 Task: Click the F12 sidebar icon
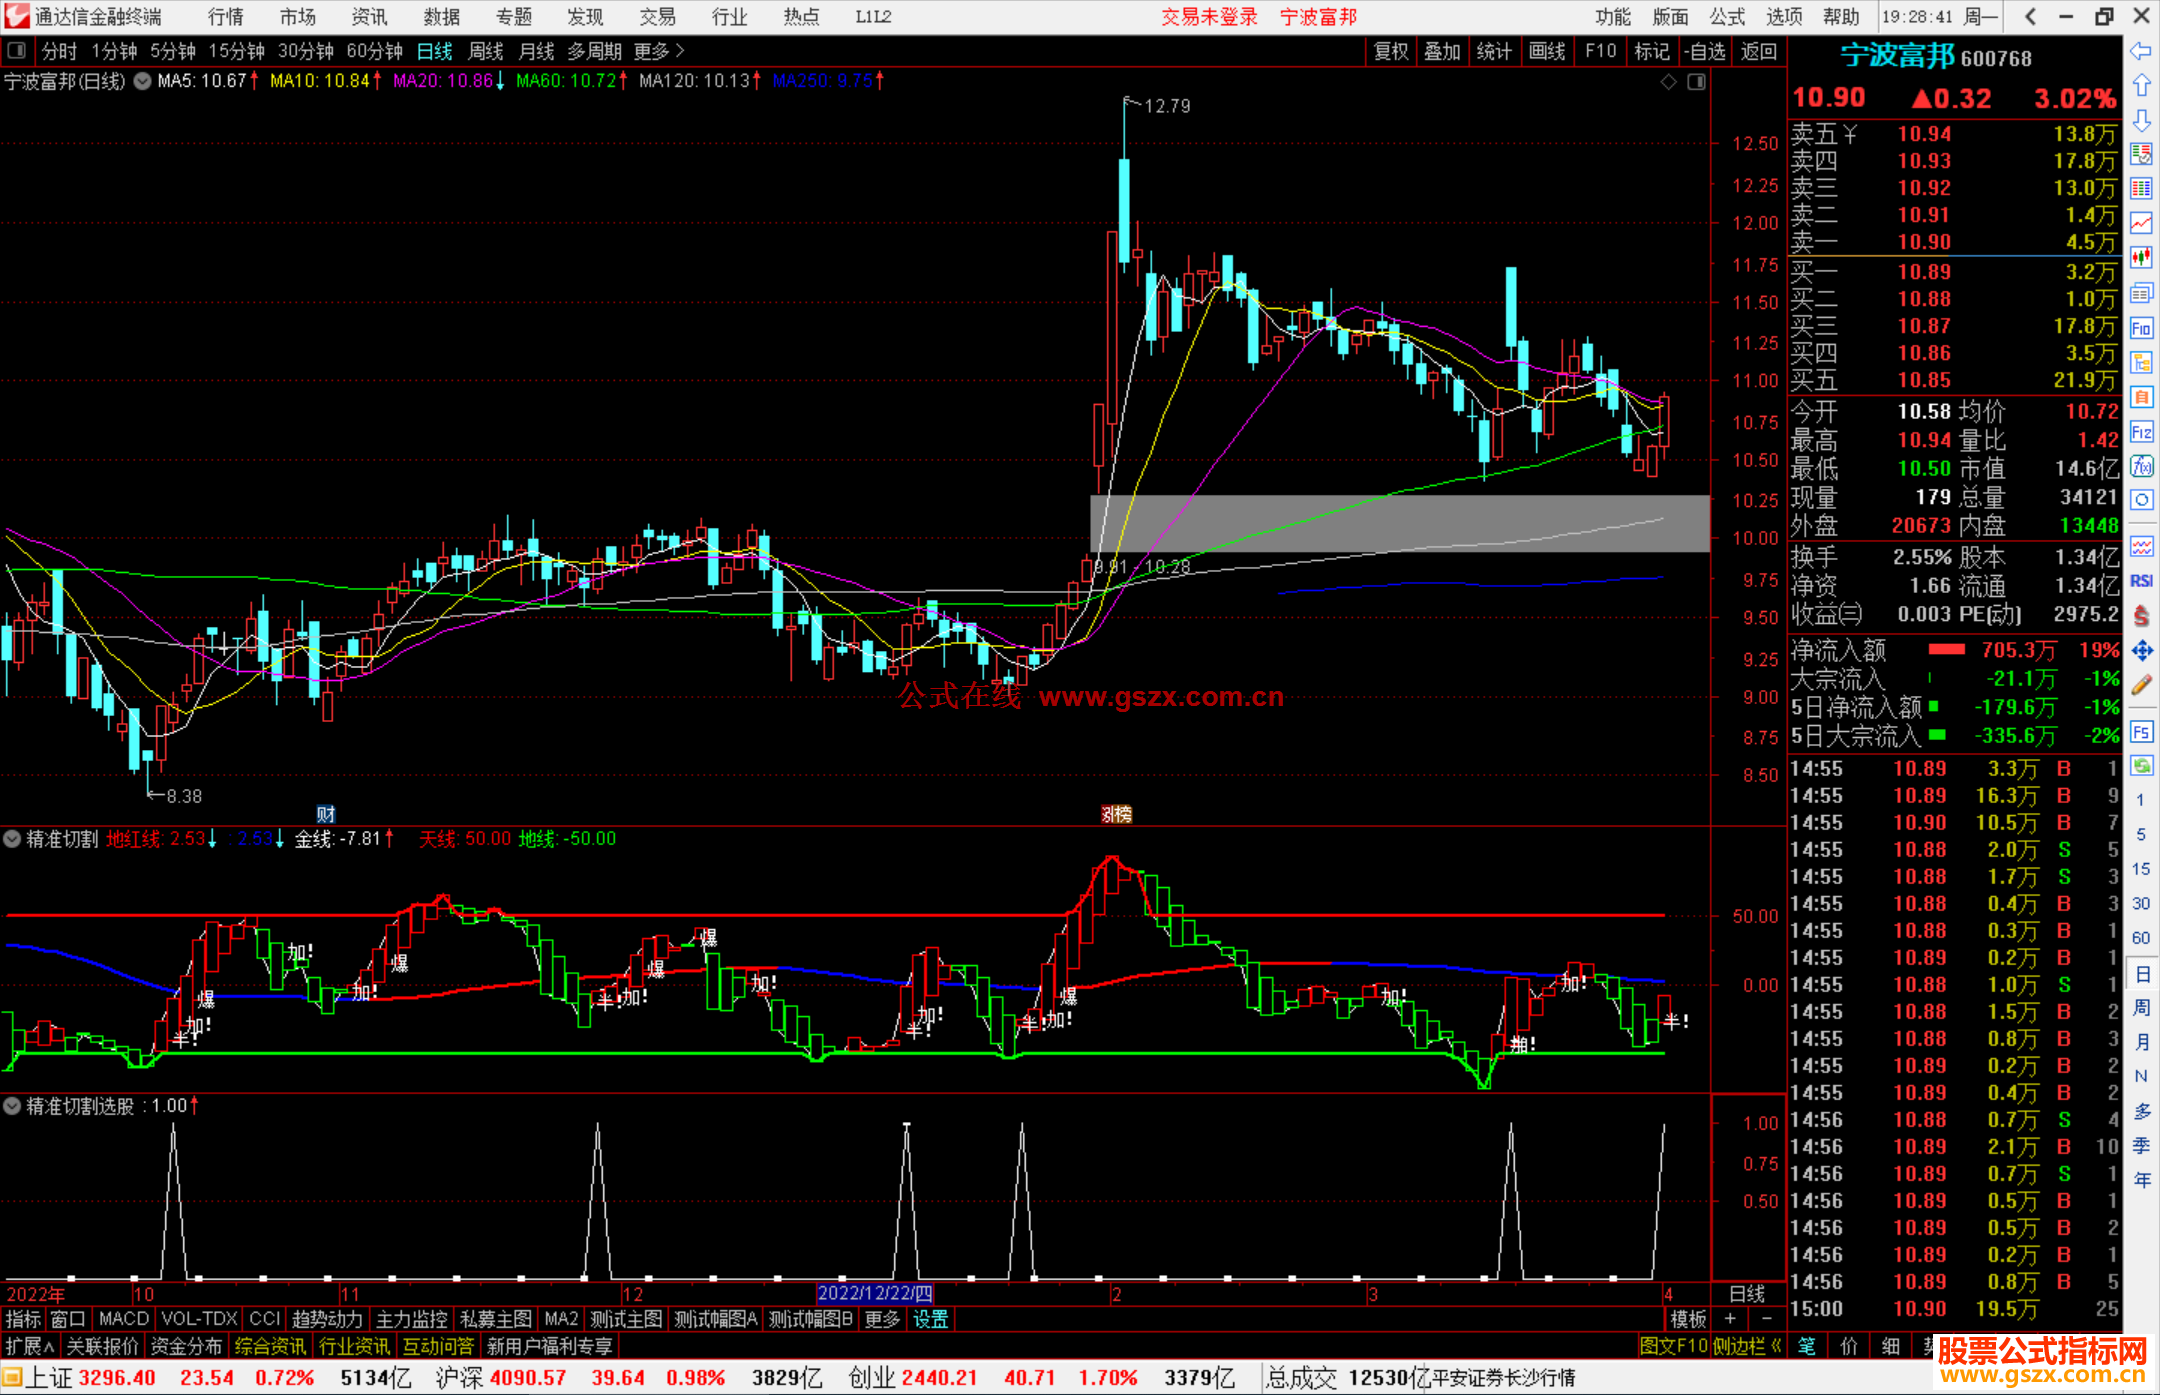(x=2141, y=432)
